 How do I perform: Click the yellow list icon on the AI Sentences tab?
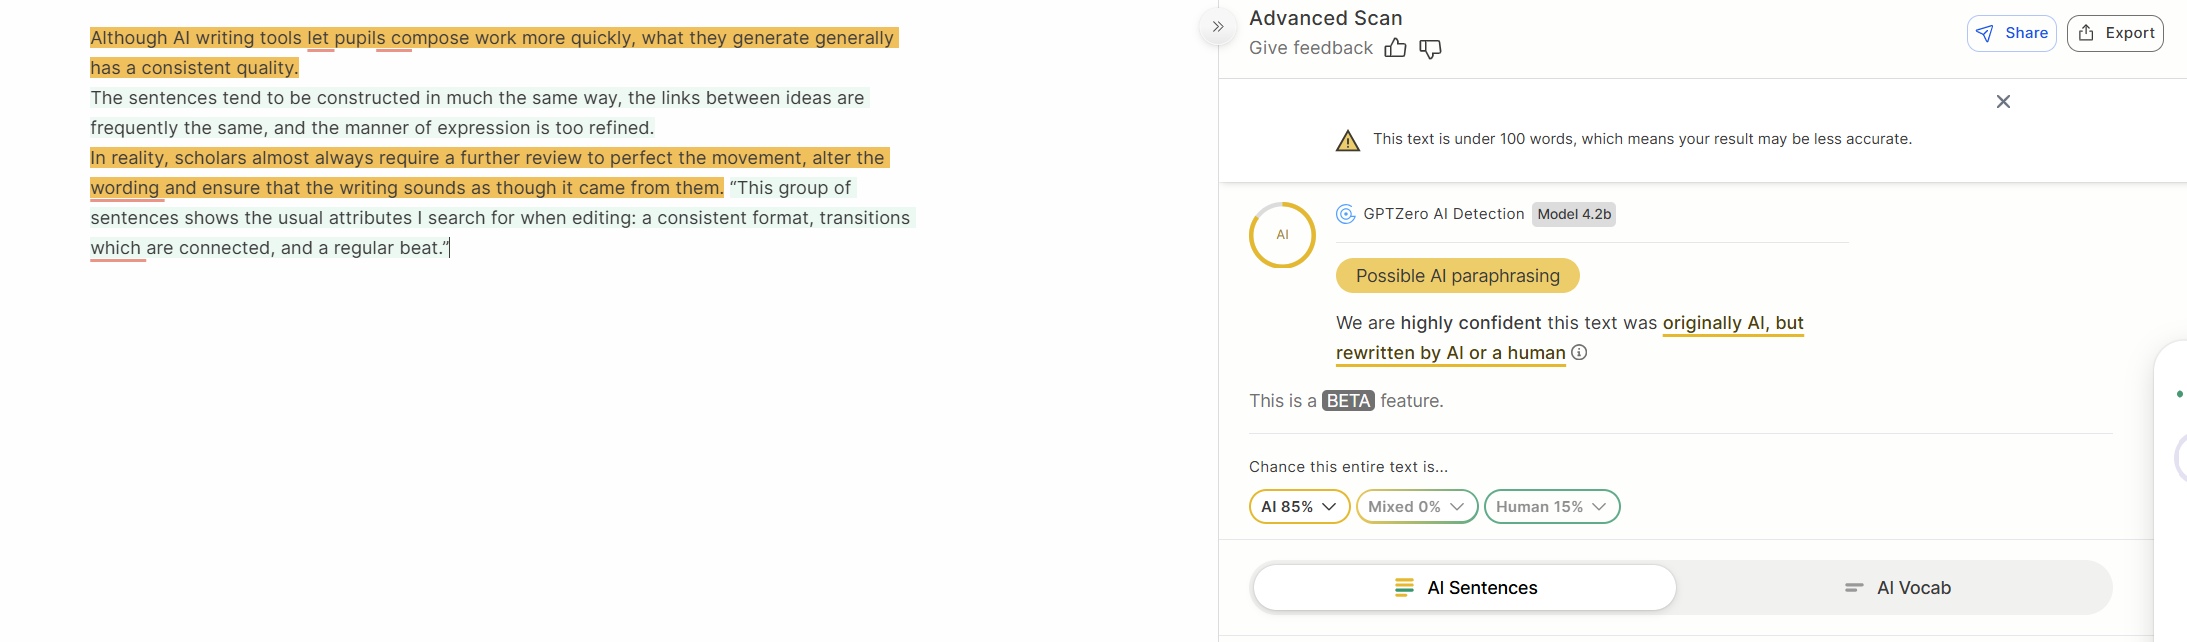coord(1404,587)
